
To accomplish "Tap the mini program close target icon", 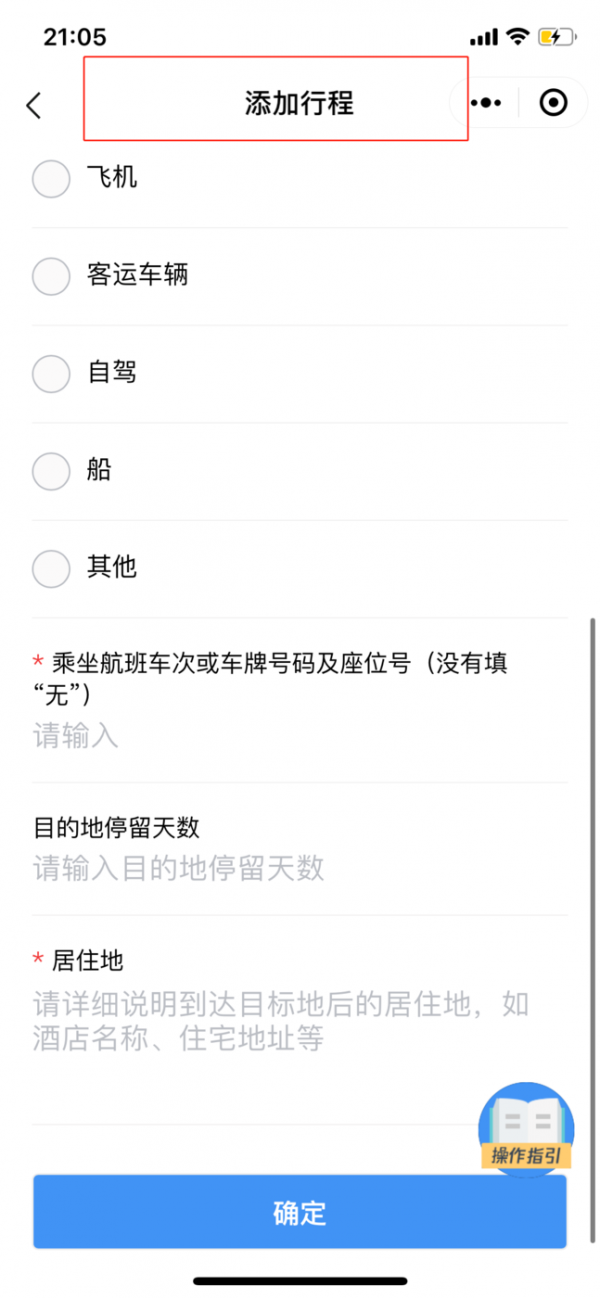I will click(553, 103).
